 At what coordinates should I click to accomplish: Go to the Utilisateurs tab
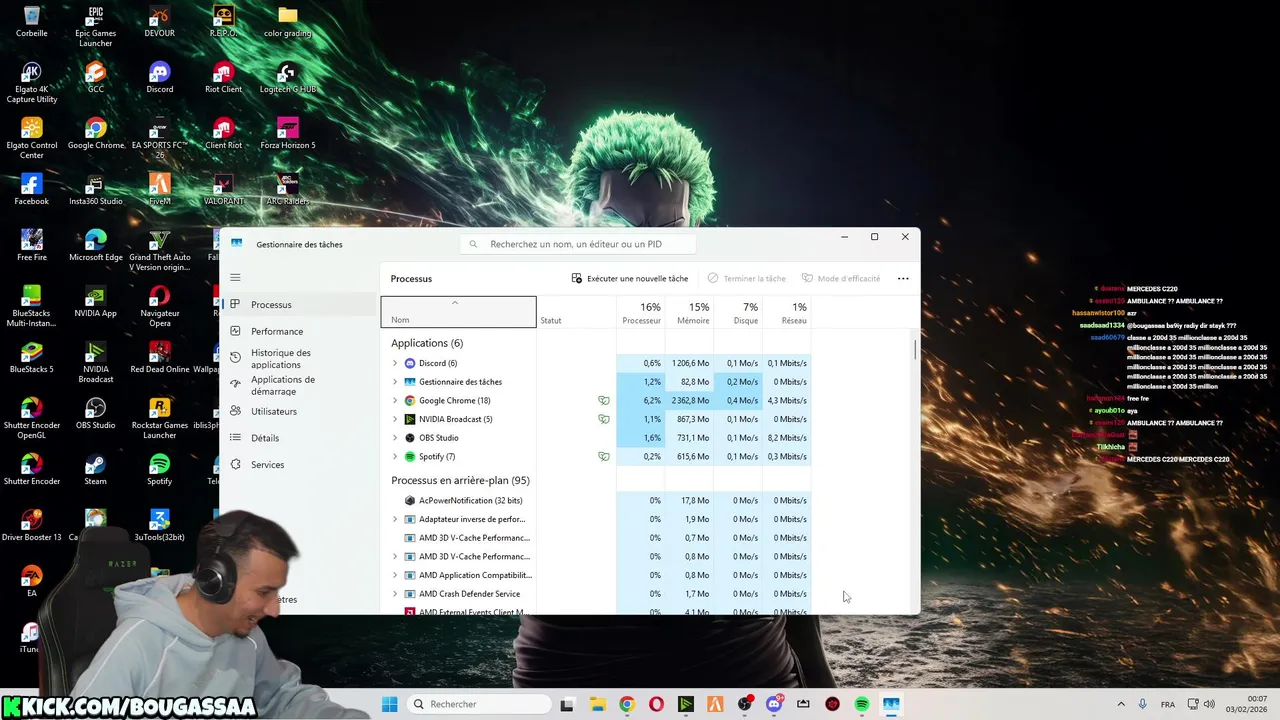coord(298,411)
